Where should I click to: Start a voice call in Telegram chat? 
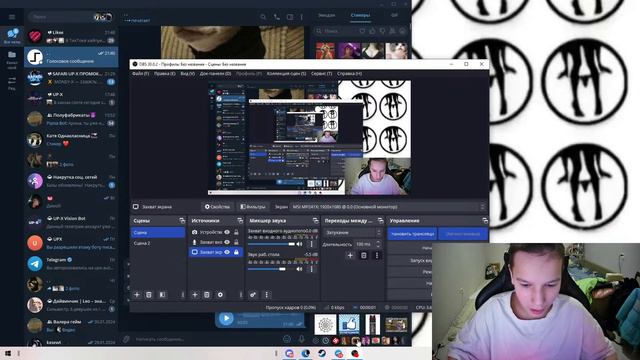click(x=277, y=17)
